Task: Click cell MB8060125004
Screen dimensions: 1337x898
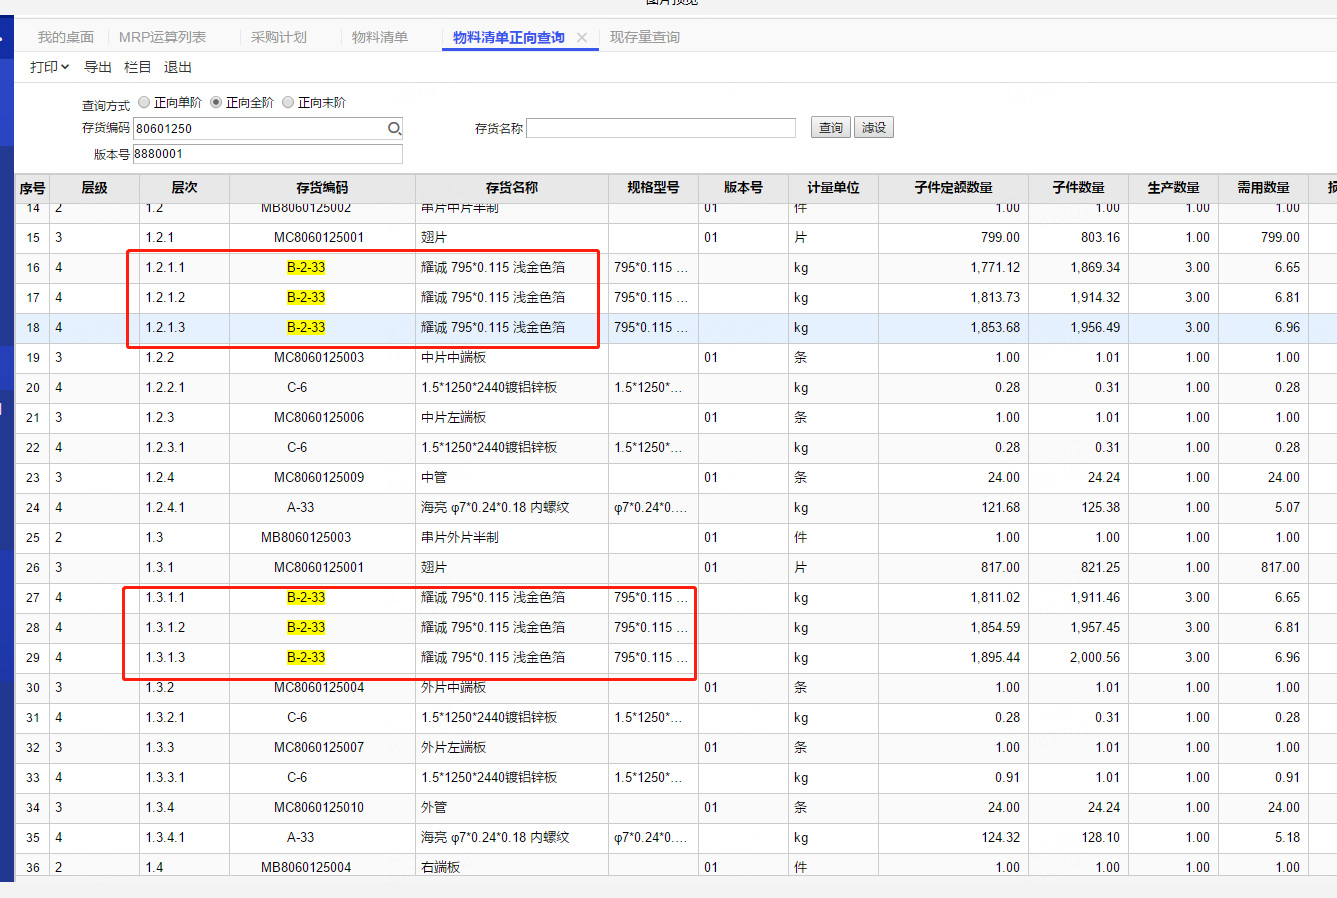Action: pyautogui.click(x=306, y=868)
